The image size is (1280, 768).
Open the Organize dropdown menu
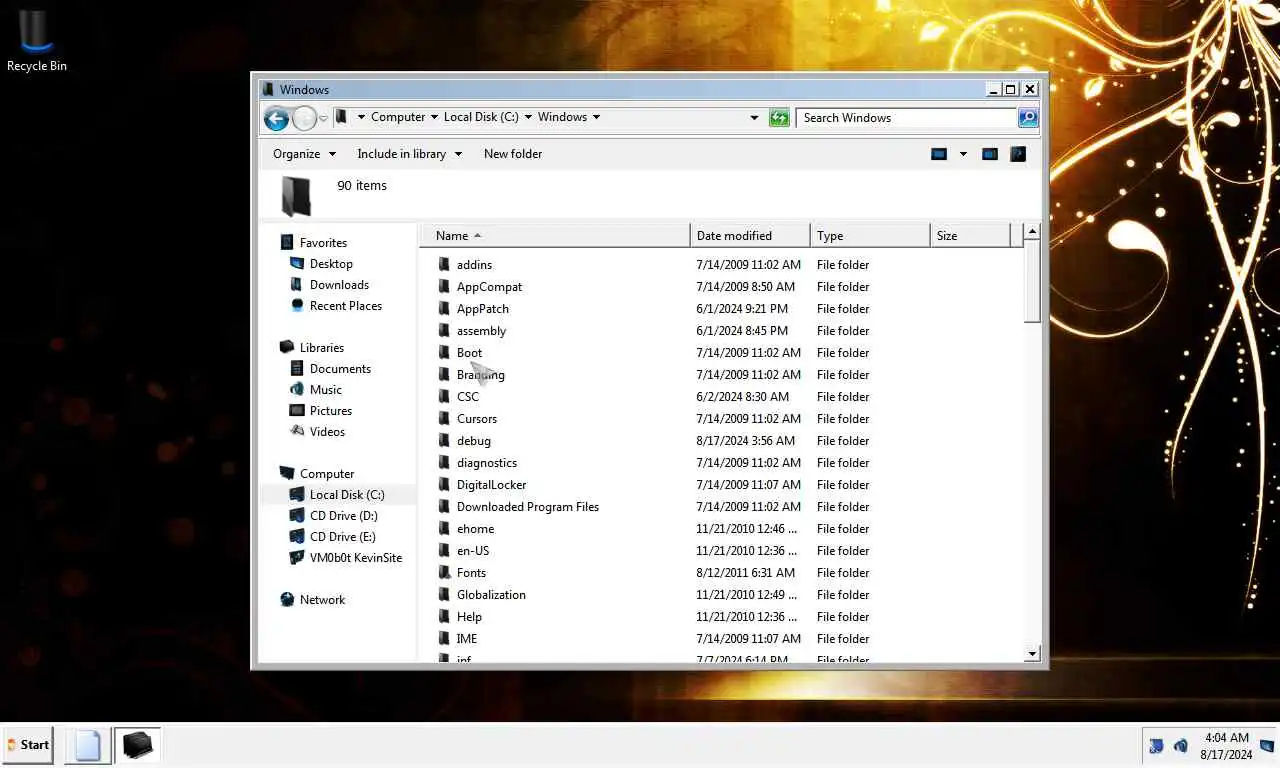(304, 154)
